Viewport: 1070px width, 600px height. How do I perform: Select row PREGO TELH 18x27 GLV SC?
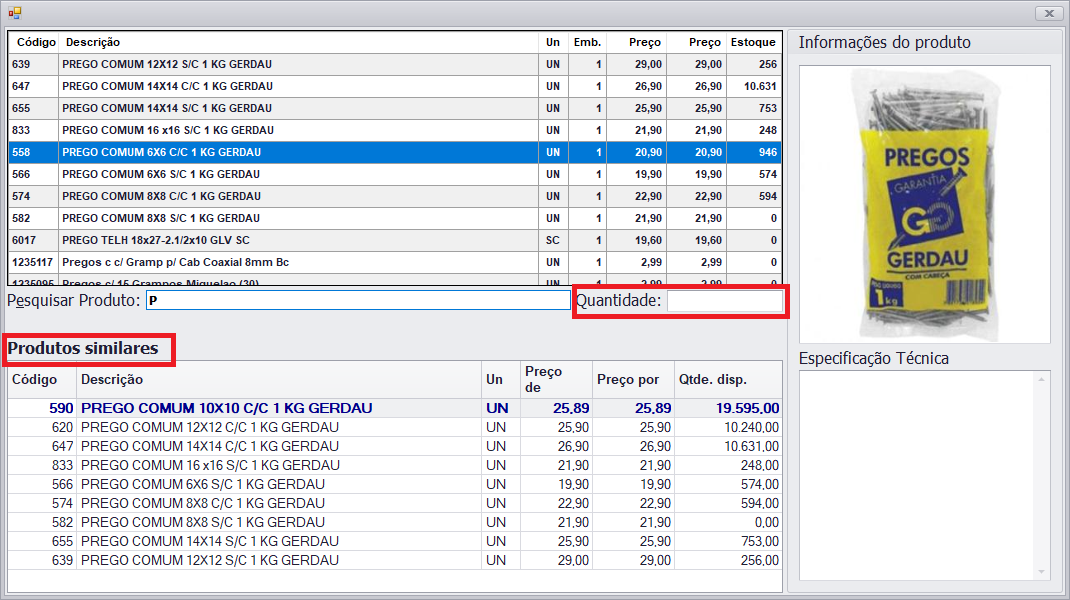394,240
